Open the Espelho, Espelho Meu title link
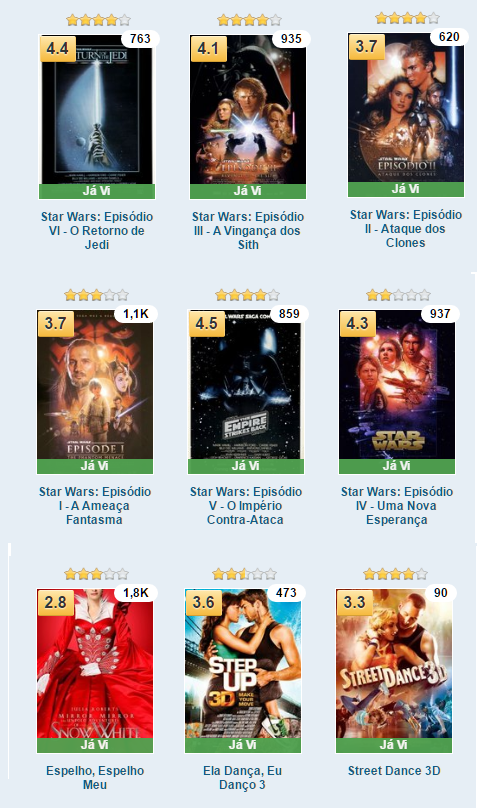This screenshot has width=477, height=808. tap(95, 778)
